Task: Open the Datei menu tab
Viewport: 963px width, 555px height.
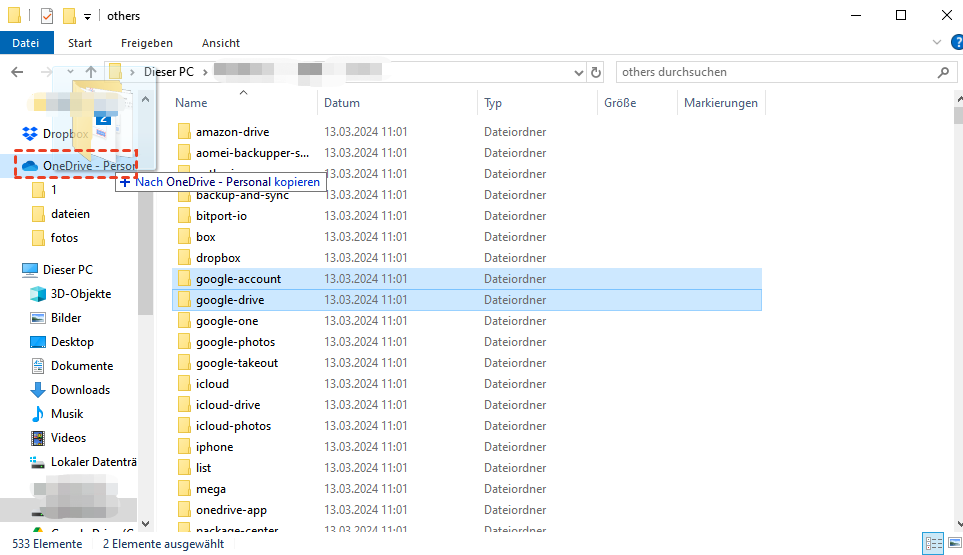Action: (x=26, y=43)
